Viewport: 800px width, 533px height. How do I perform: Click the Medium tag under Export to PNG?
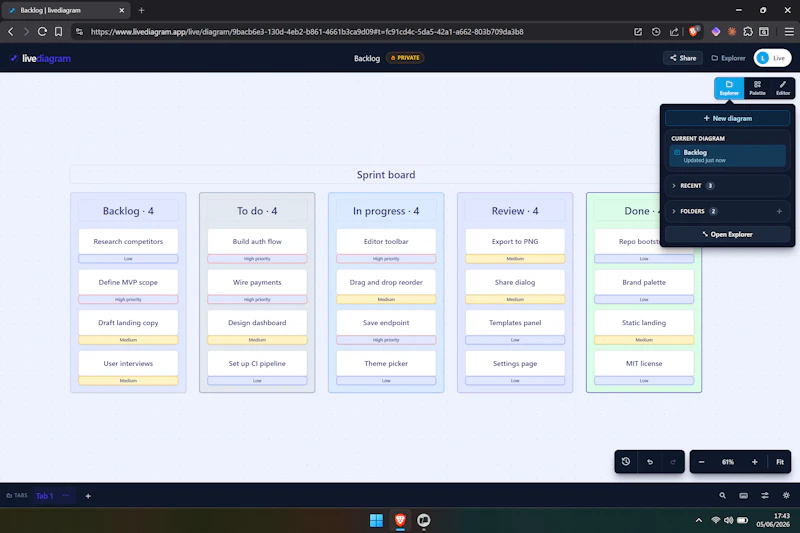click(x=515, y=259)
